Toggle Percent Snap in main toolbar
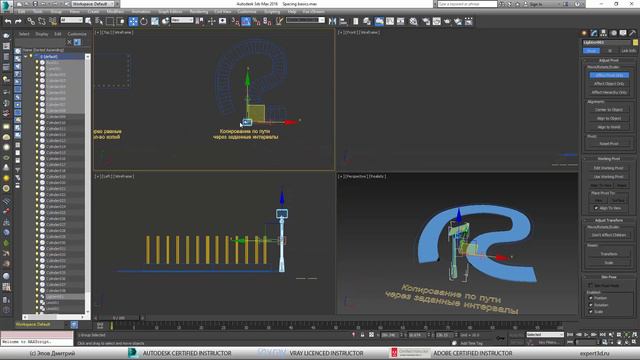Image resolution: width=640 pixels, height=360 pixels. [x=256, y=21]
